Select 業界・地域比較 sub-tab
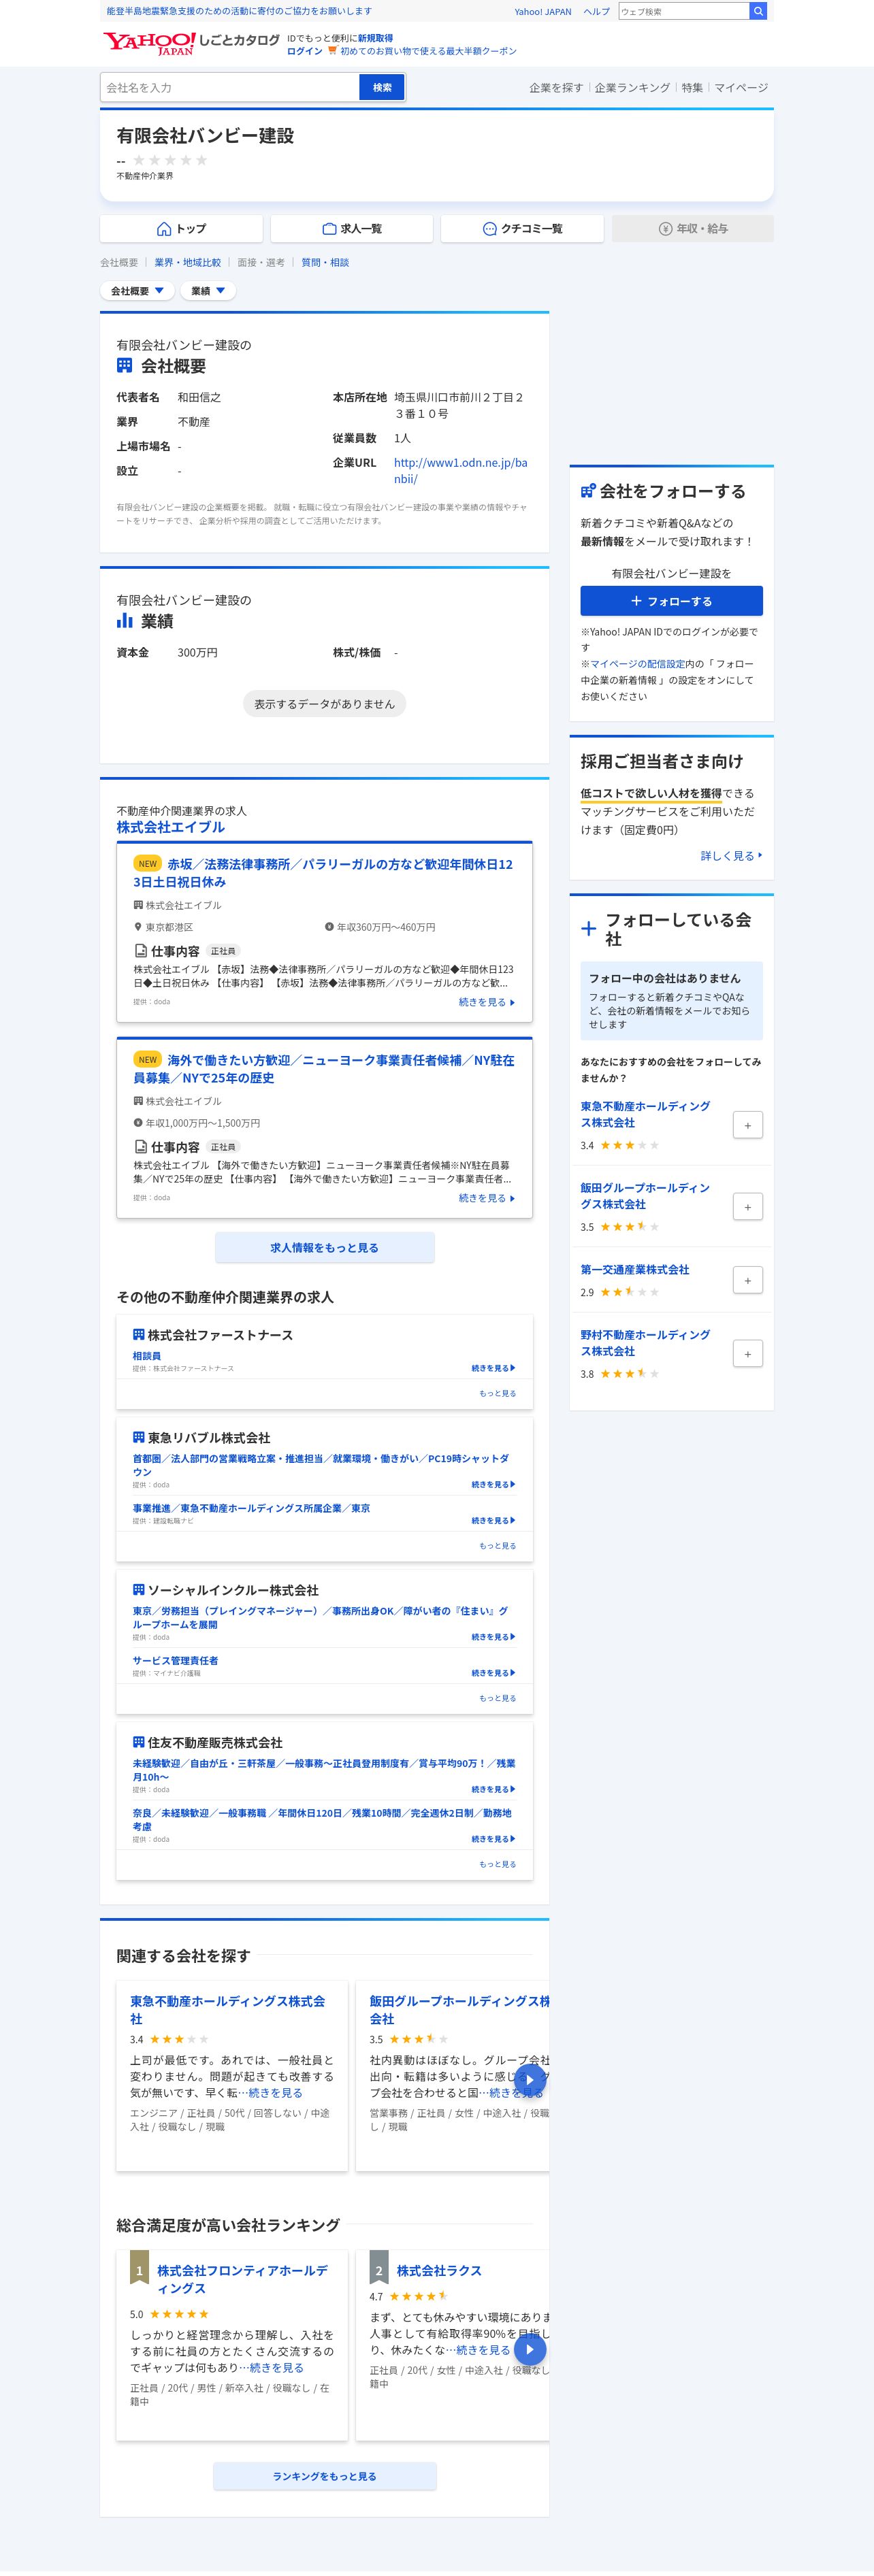This screenshot has width=874, height=2576. 188,263
